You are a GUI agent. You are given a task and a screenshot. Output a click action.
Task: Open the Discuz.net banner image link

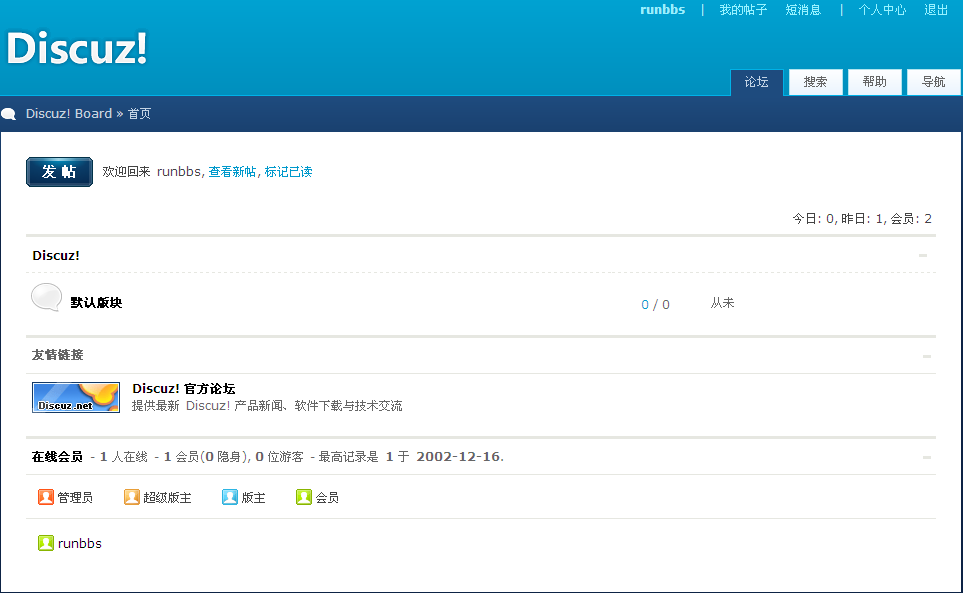coord(76,397)
